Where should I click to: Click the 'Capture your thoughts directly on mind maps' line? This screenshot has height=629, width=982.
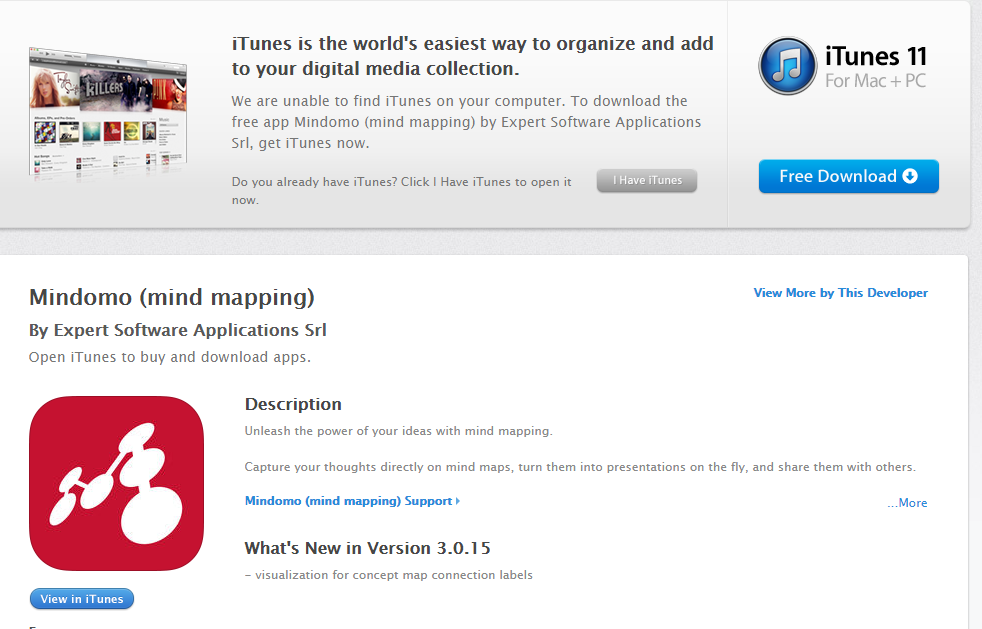[x=580, y=467]
